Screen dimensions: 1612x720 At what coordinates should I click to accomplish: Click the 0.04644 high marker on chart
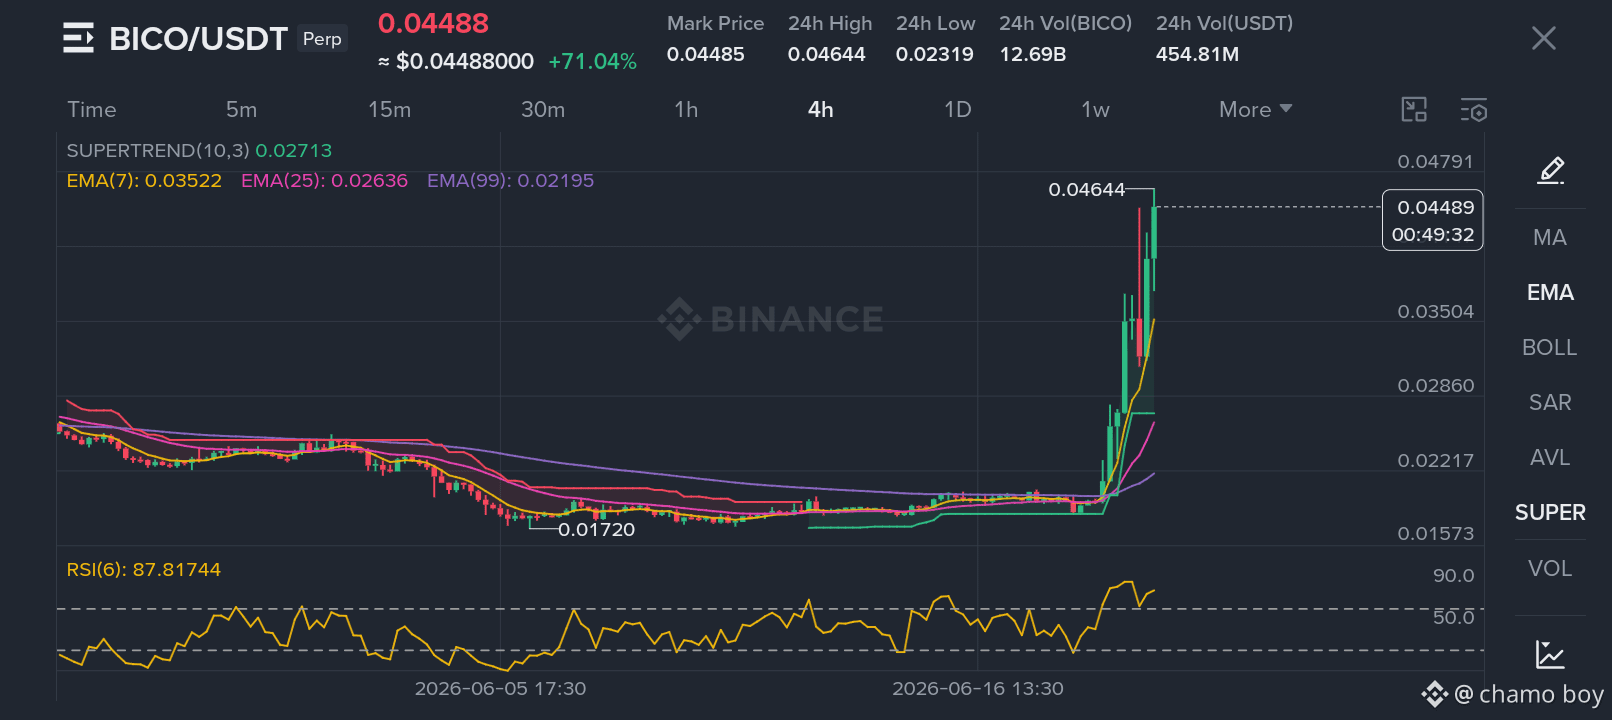click(1086, 189)
